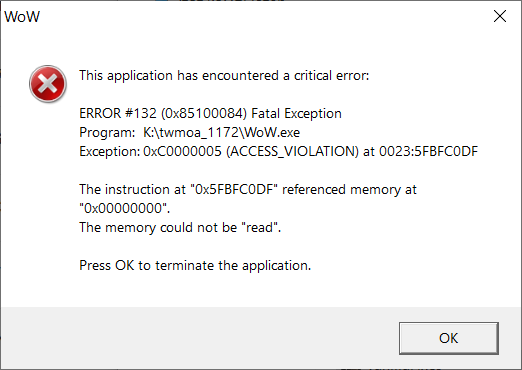Click the gray footer area beside OK
Image resolution: width=522 pixels, height=370 pixels.
coord(200,338)
